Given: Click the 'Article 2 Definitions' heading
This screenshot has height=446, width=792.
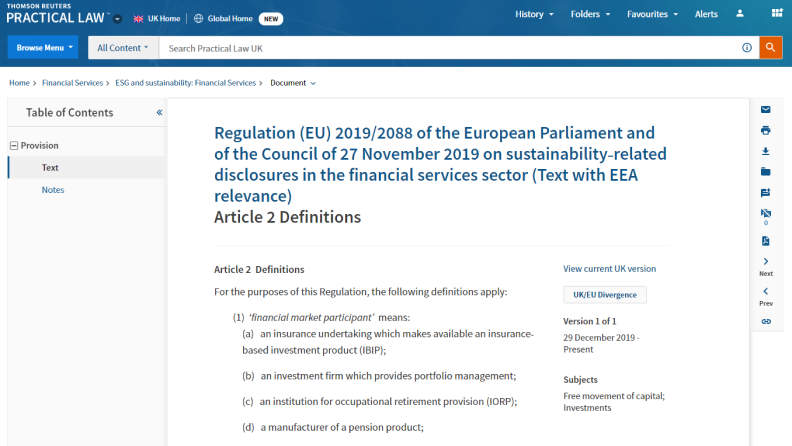Looking at the screenshot, I should 287,217.
